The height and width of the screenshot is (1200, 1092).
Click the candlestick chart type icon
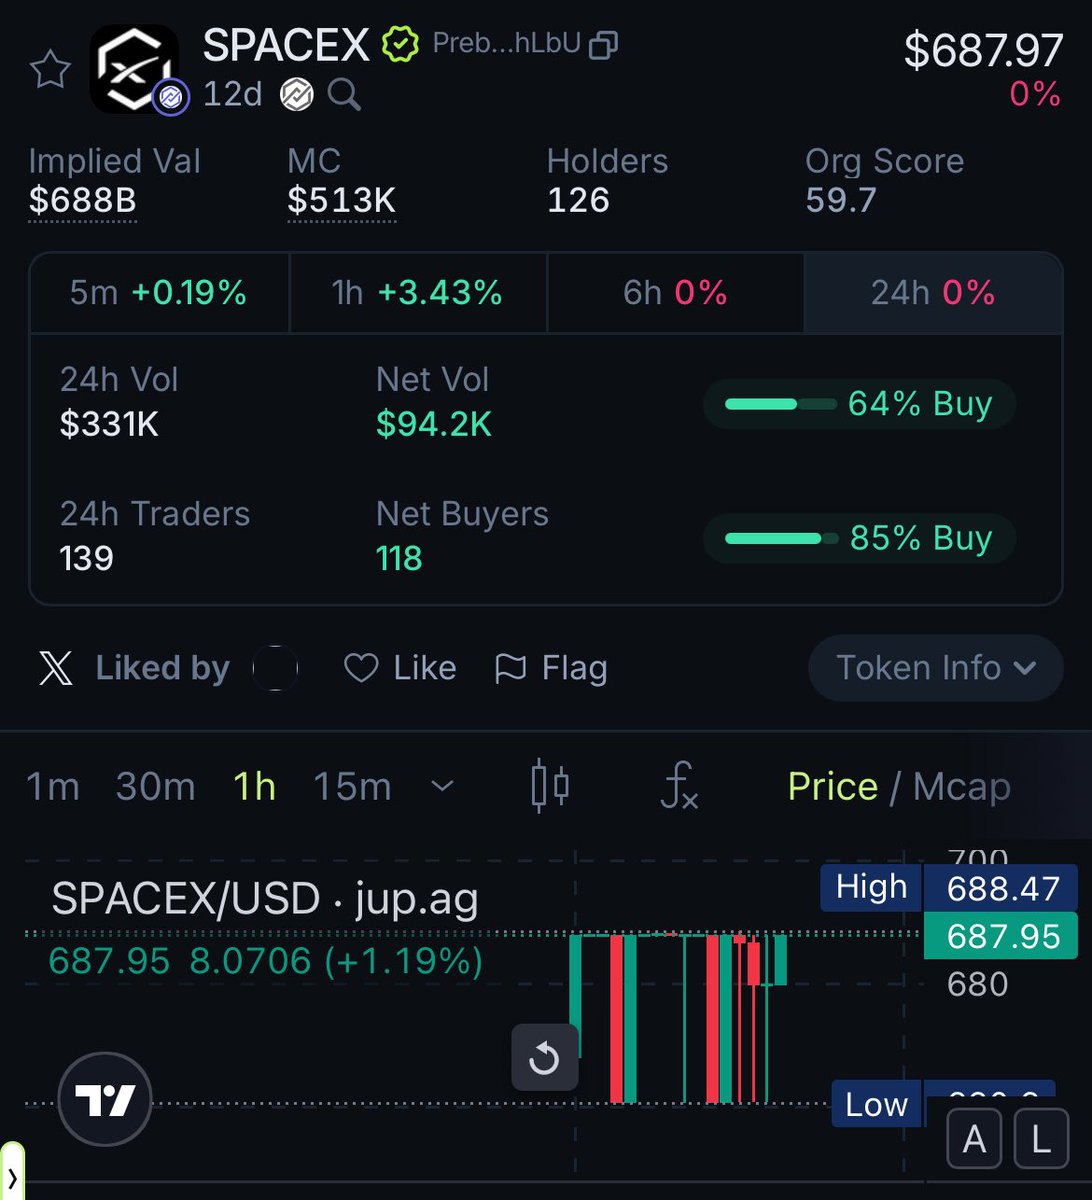pyautogui.click(x=550, y=785)
